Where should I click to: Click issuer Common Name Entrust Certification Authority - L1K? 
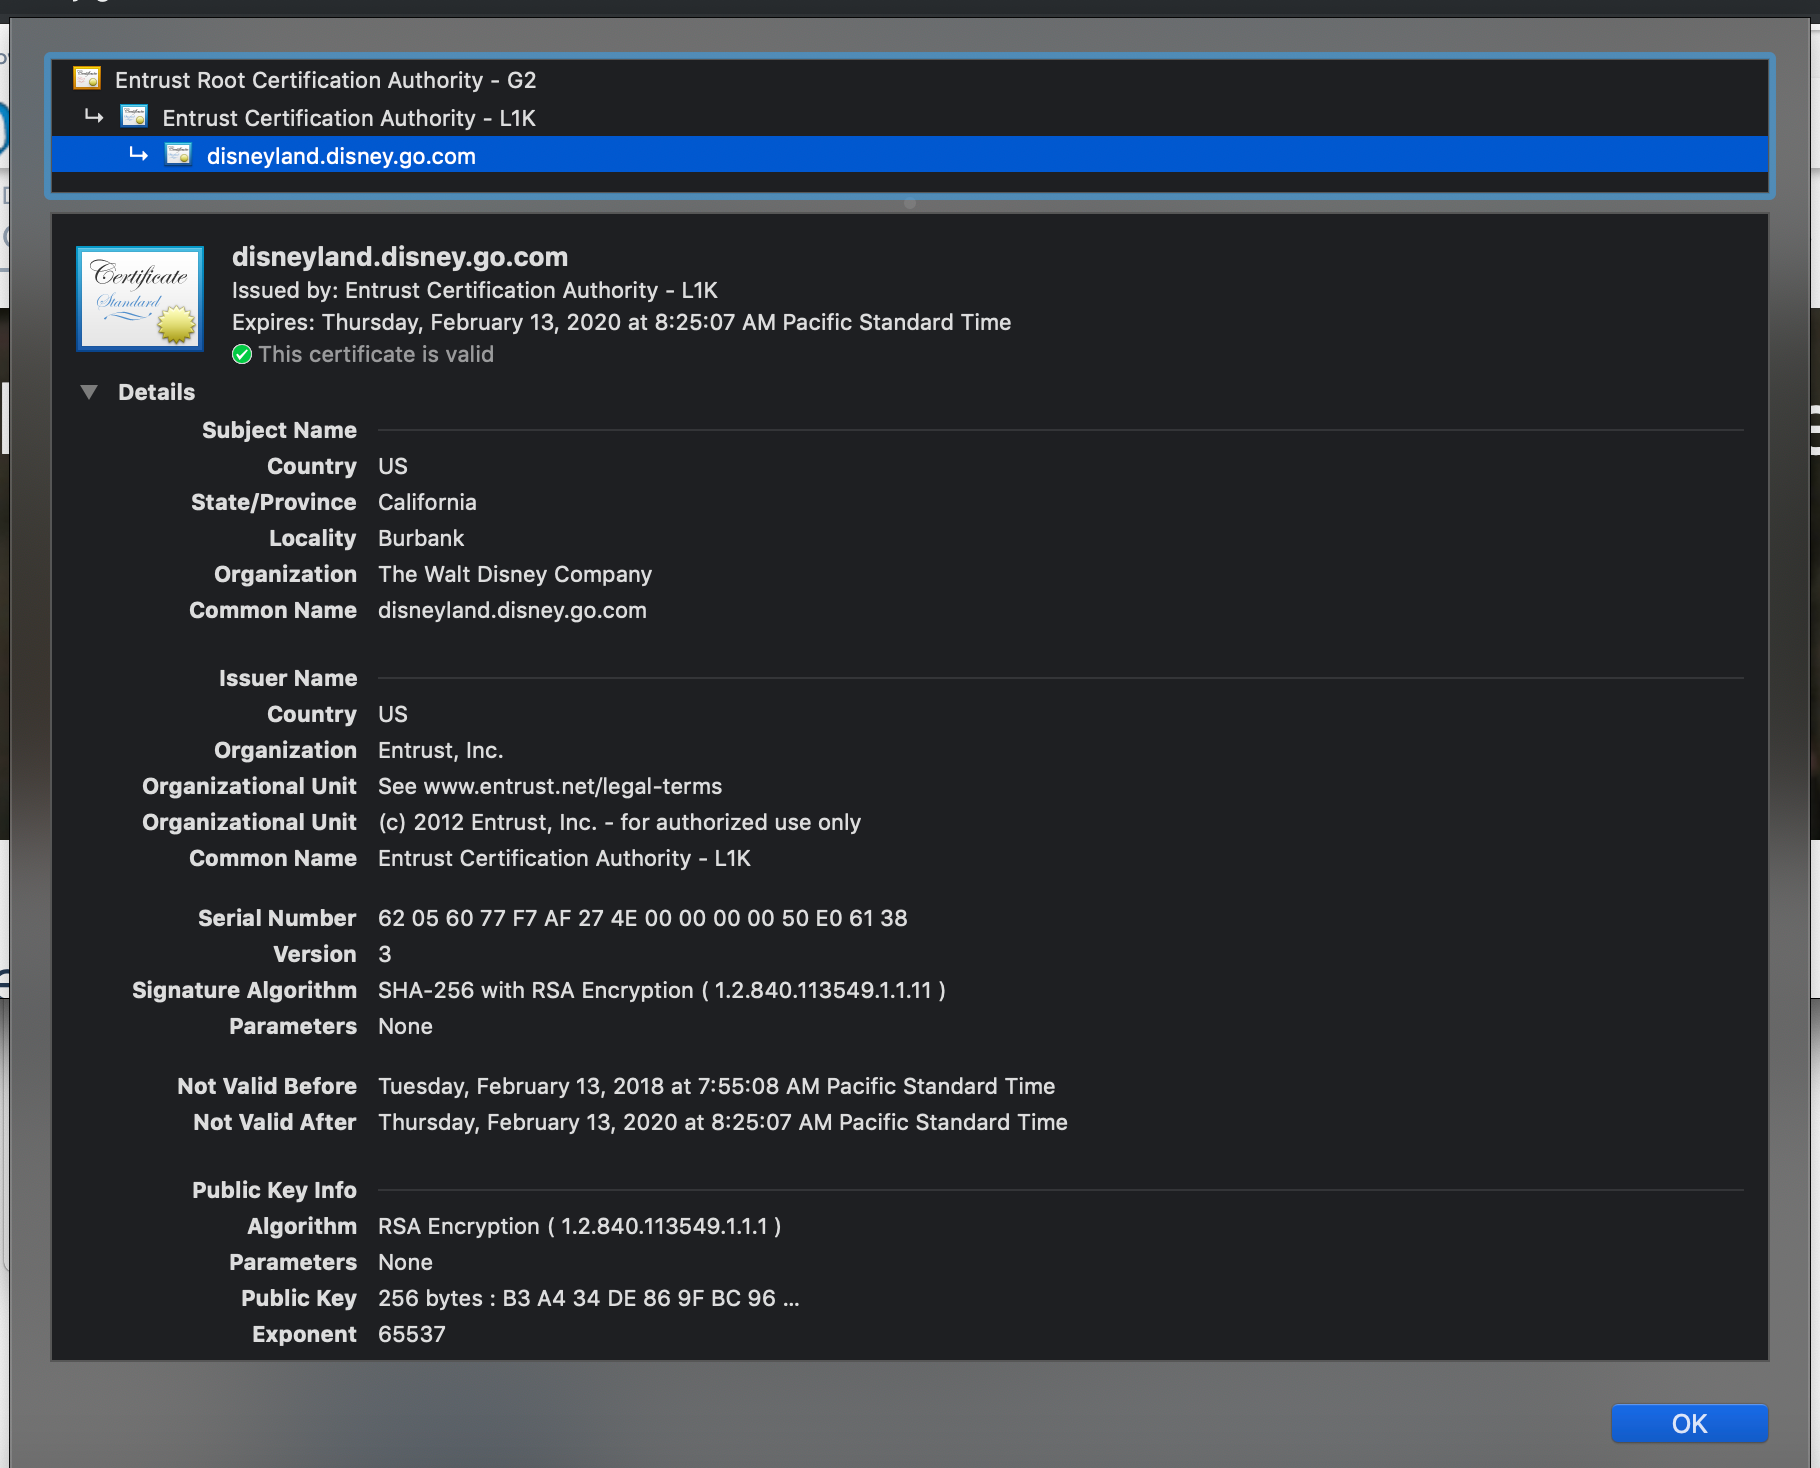[564, 858]
